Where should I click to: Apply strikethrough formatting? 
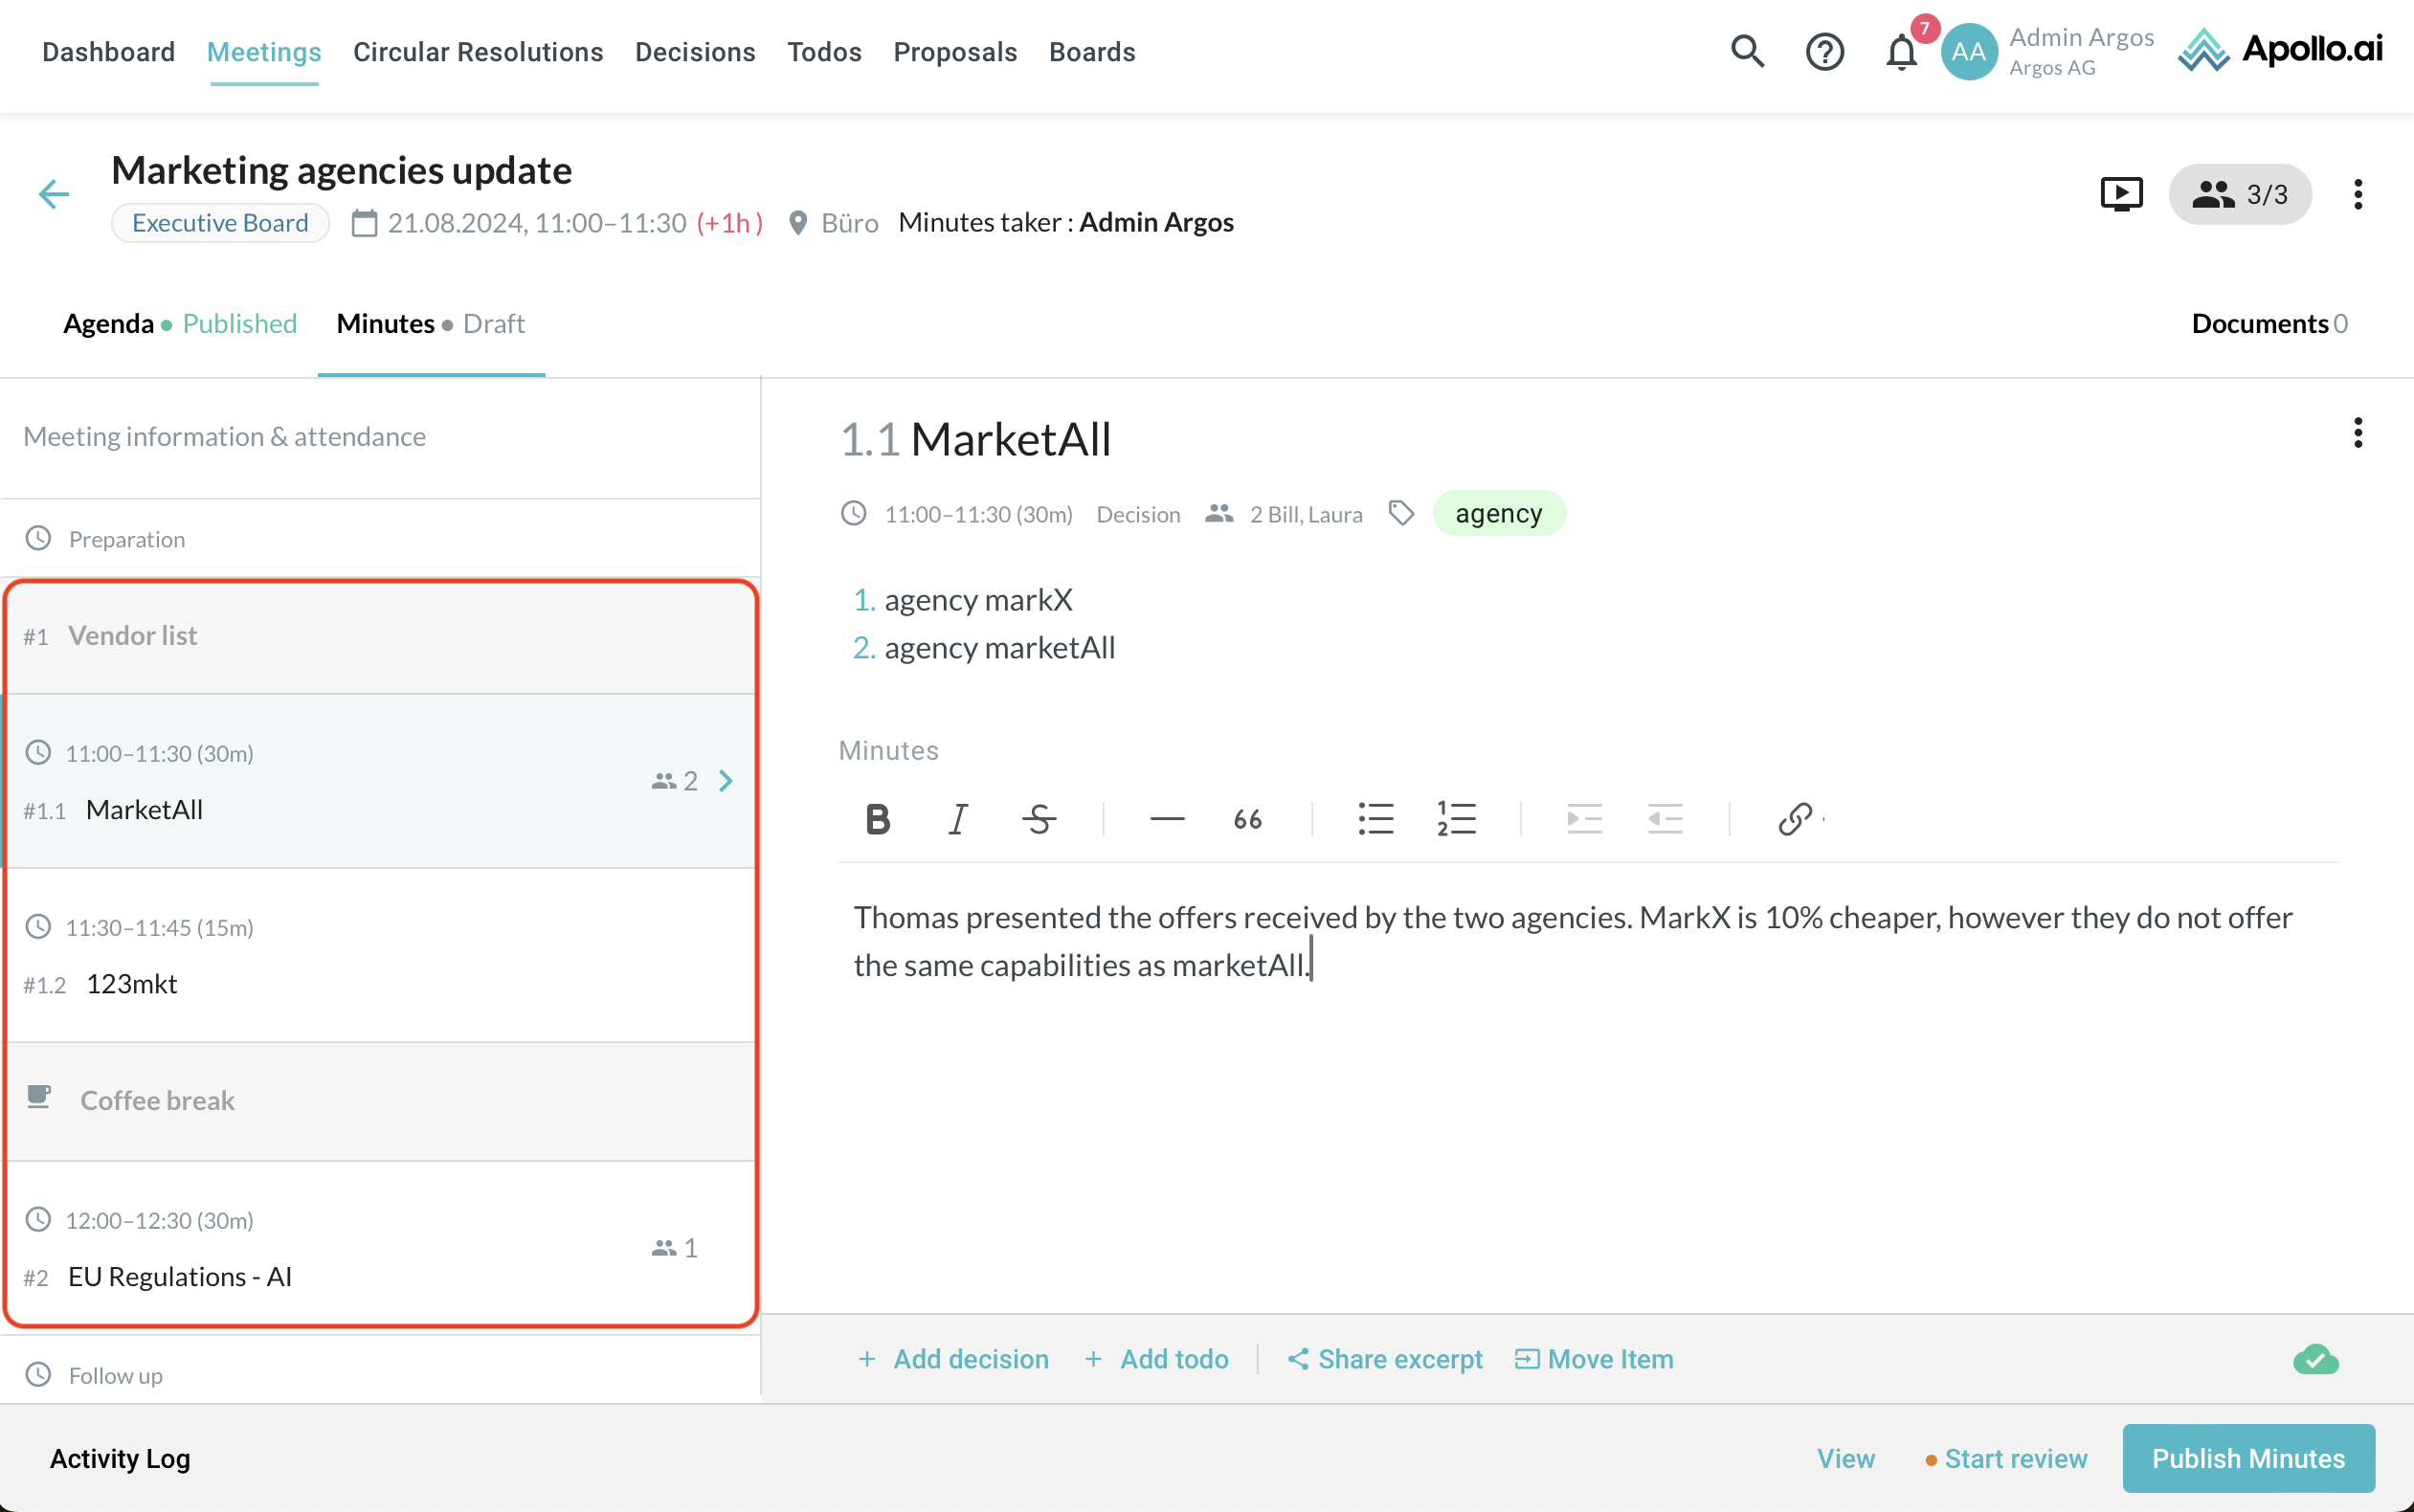(x=1039, y=819)
